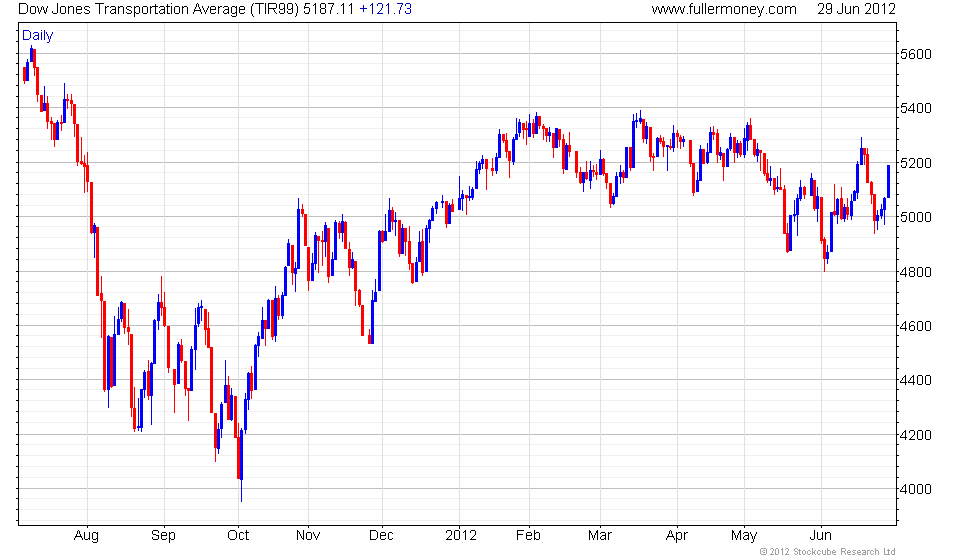This screenshot has width=980, height=560.
Task: Click the 5200 price axis label
Action: (x=916, y=164)
